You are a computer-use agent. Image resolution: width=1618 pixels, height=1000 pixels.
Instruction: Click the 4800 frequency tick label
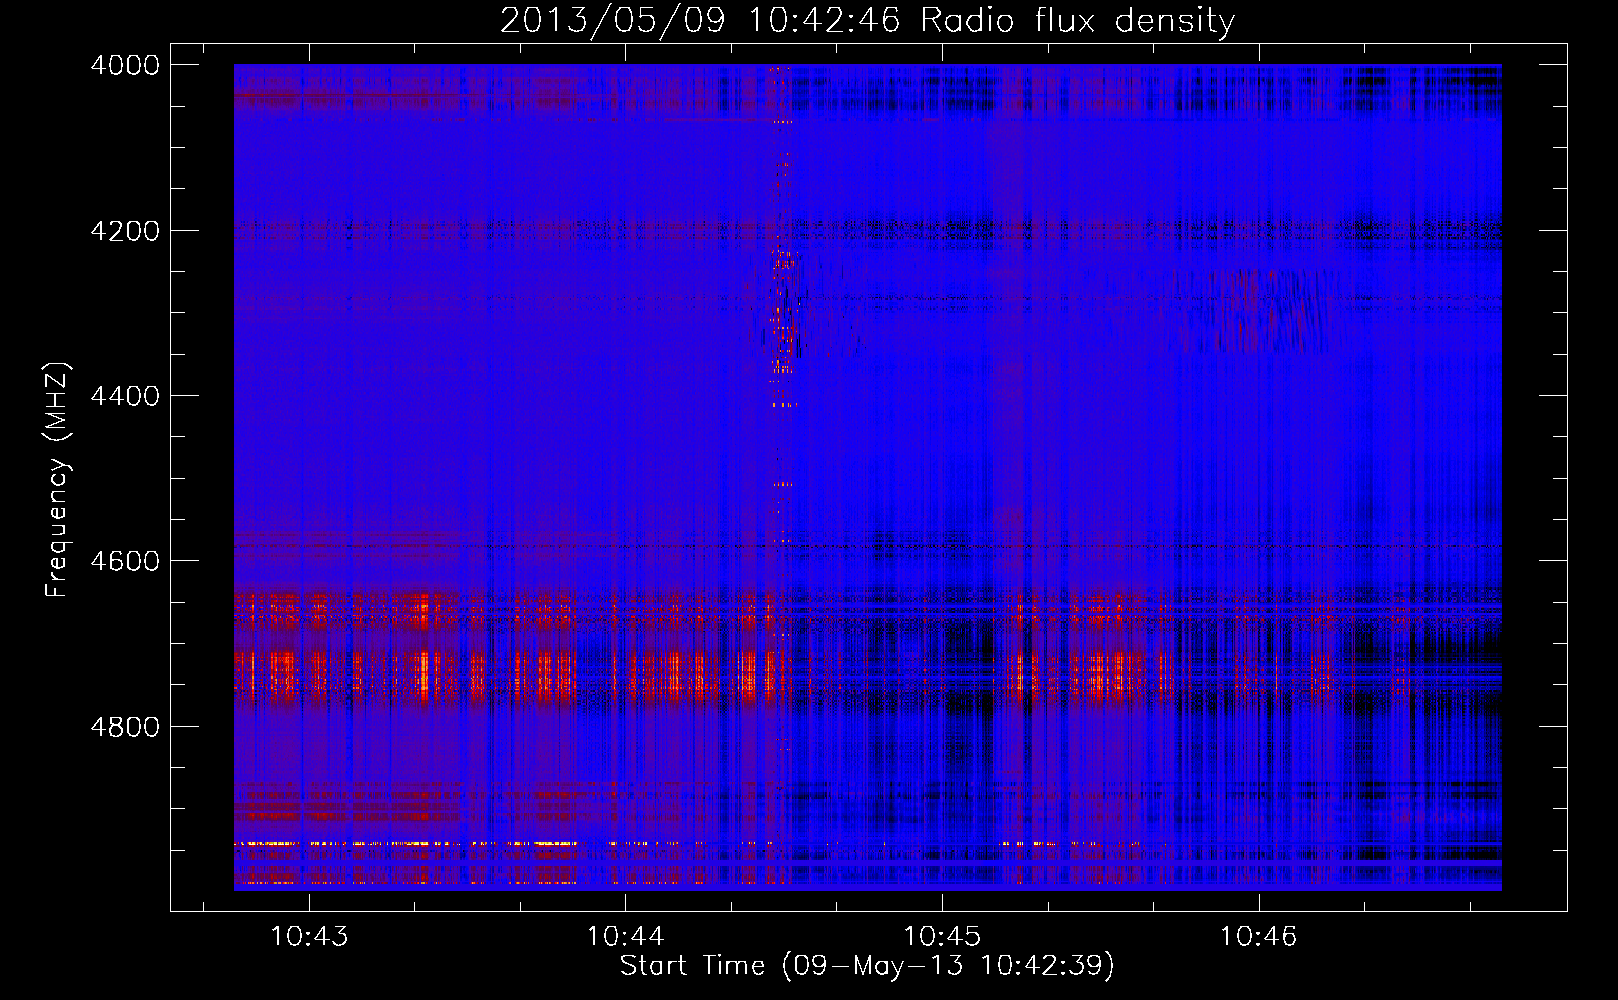125,726
